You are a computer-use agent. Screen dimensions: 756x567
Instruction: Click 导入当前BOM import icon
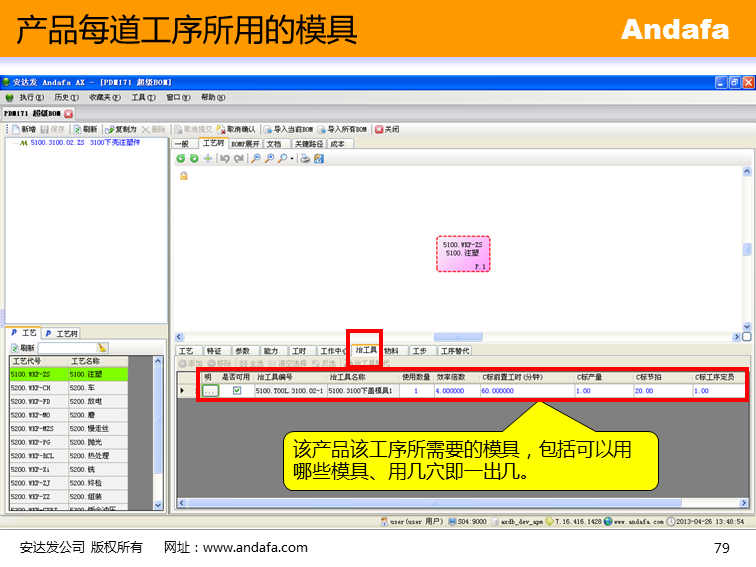(x=267, y=129)
